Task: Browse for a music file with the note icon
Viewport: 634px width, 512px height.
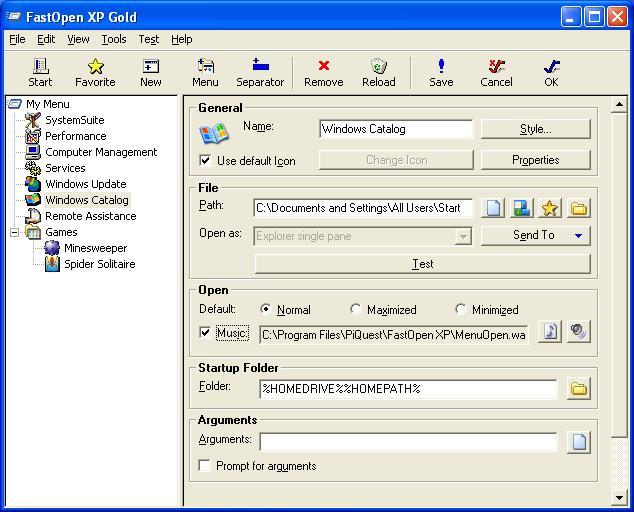Action: (x=550, y=332)
